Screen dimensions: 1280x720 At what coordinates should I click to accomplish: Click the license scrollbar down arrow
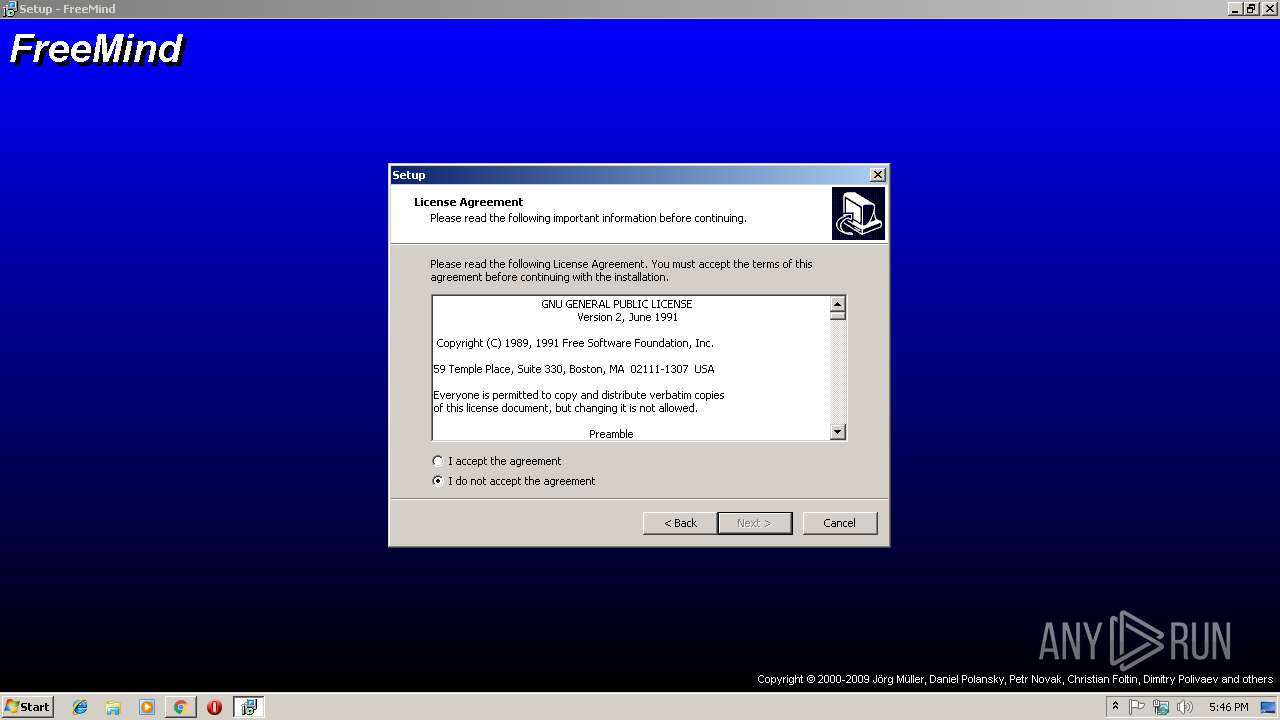coord(838,432)
